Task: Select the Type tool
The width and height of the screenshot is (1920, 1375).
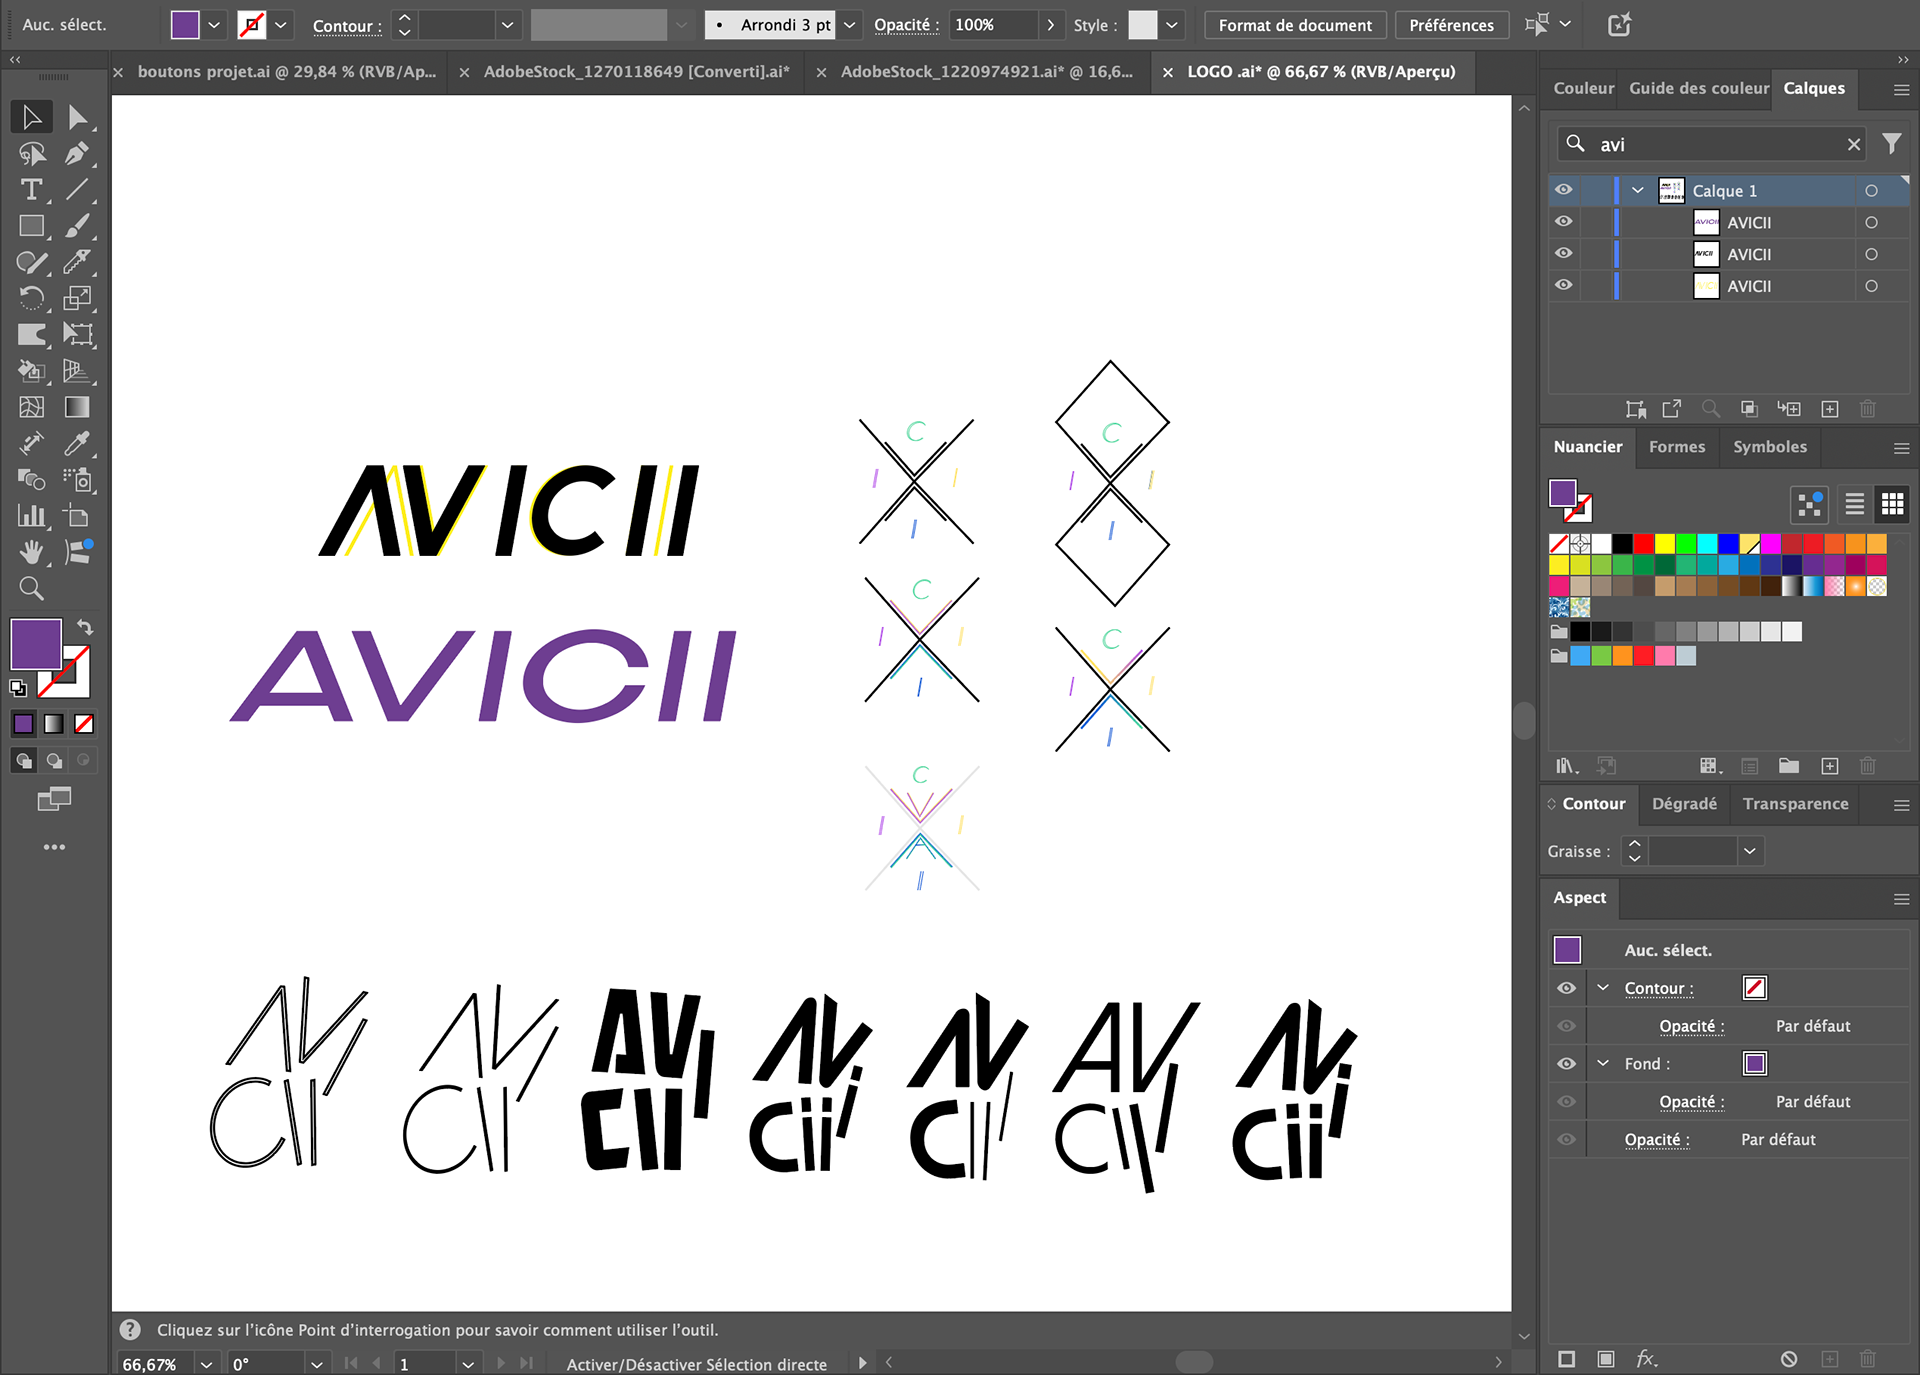Action: 31,189
